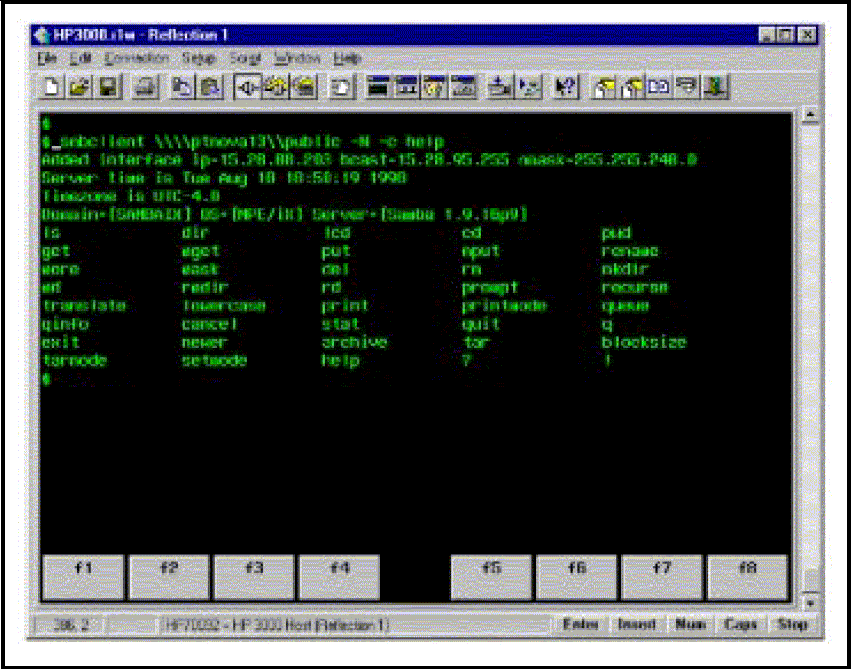
Task: Click the Reflection title bar application icon
Action: tap(41, 35)
